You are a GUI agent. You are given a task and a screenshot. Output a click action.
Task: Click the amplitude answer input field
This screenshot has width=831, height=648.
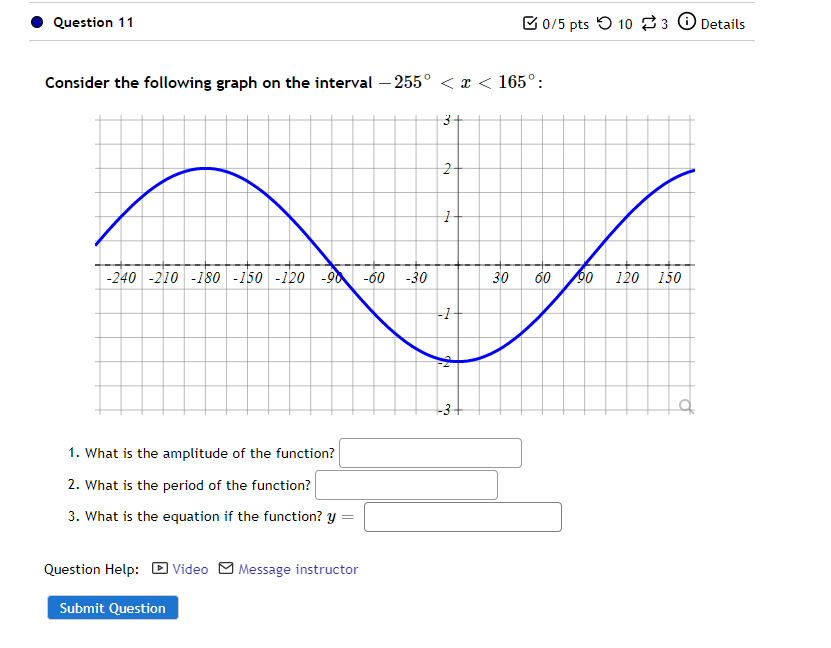(429, 453)
